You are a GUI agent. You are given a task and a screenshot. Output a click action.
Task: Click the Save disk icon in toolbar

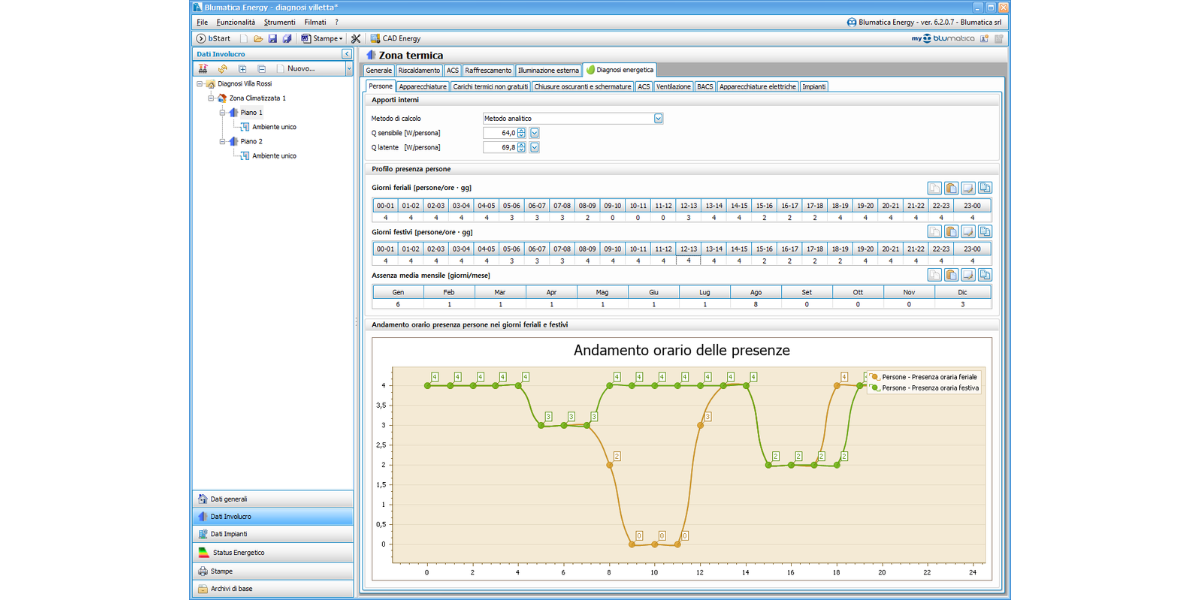click(x=272, y=38)
